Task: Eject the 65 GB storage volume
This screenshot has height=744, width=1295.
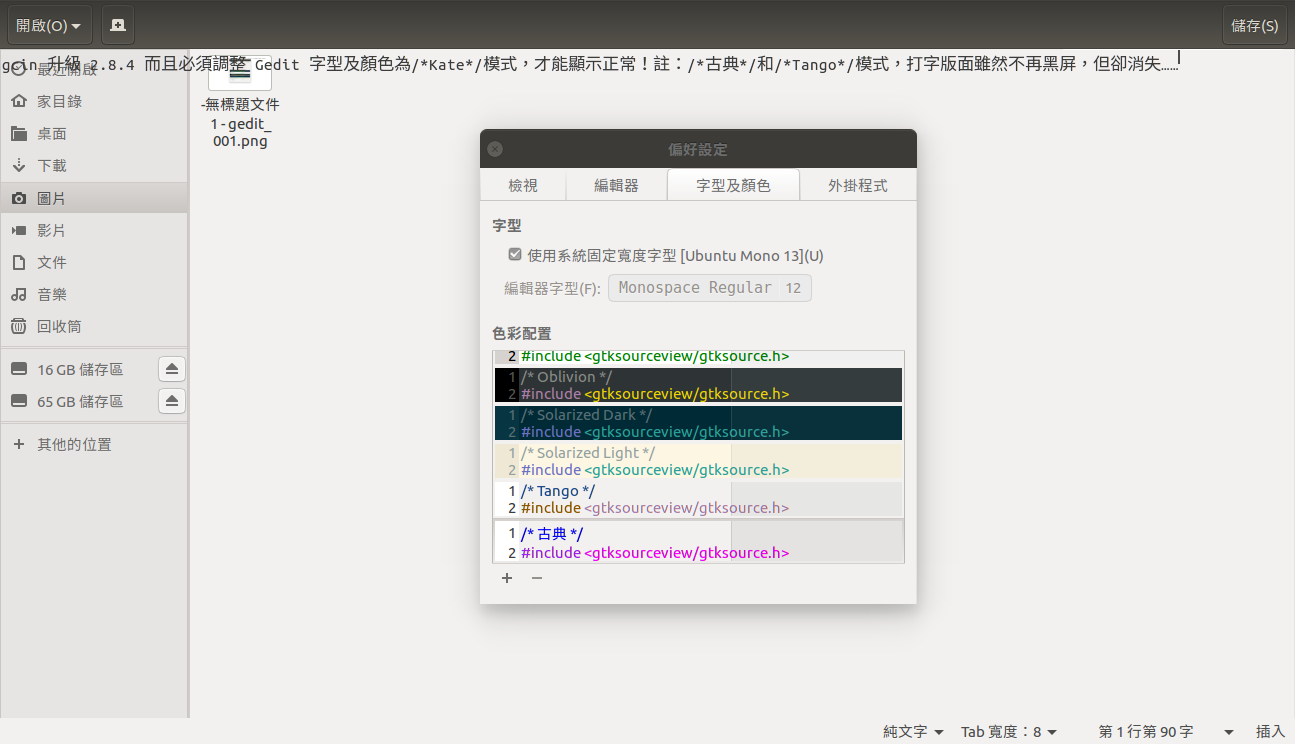Action: [172, 402]
